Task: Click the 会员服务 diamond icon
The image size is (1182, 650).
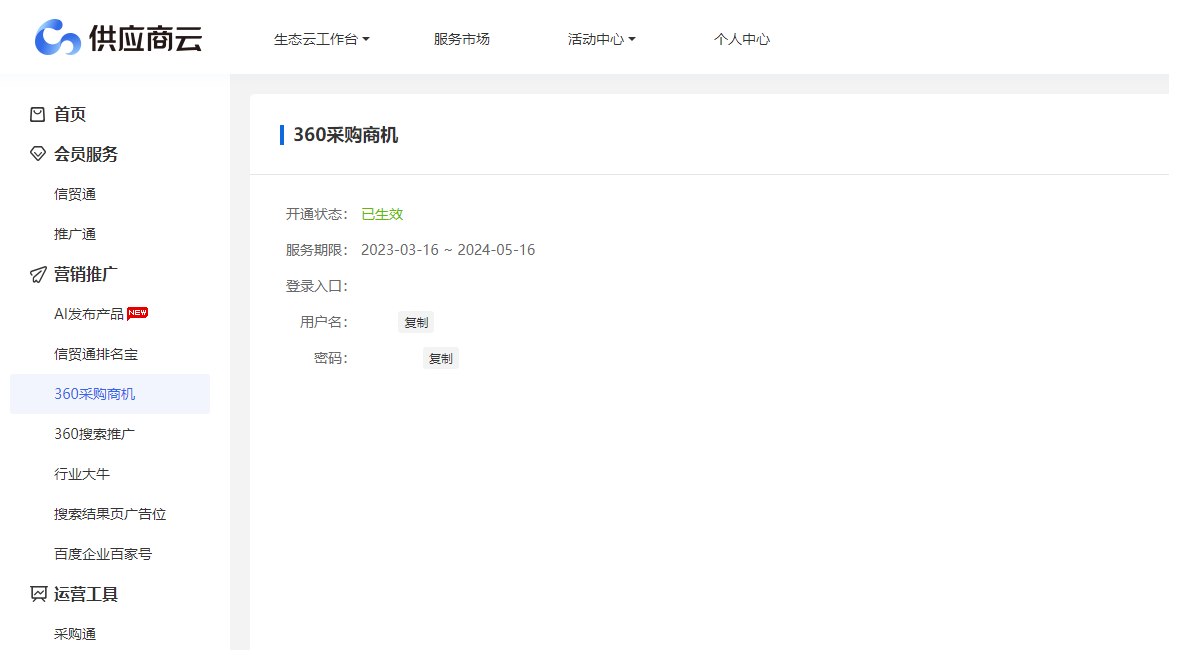Action: tap(38, 154)
